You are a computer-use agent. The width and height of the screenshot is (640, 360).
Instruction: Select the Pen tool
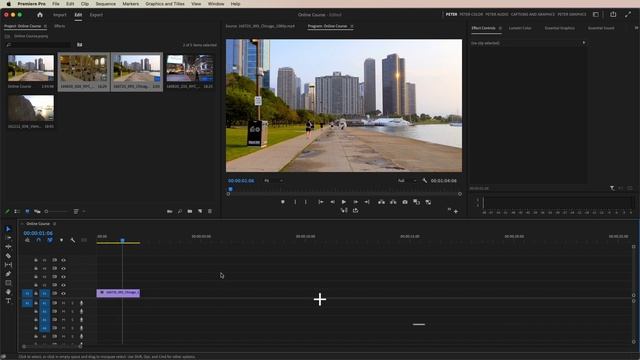click(x=8, y=274)
